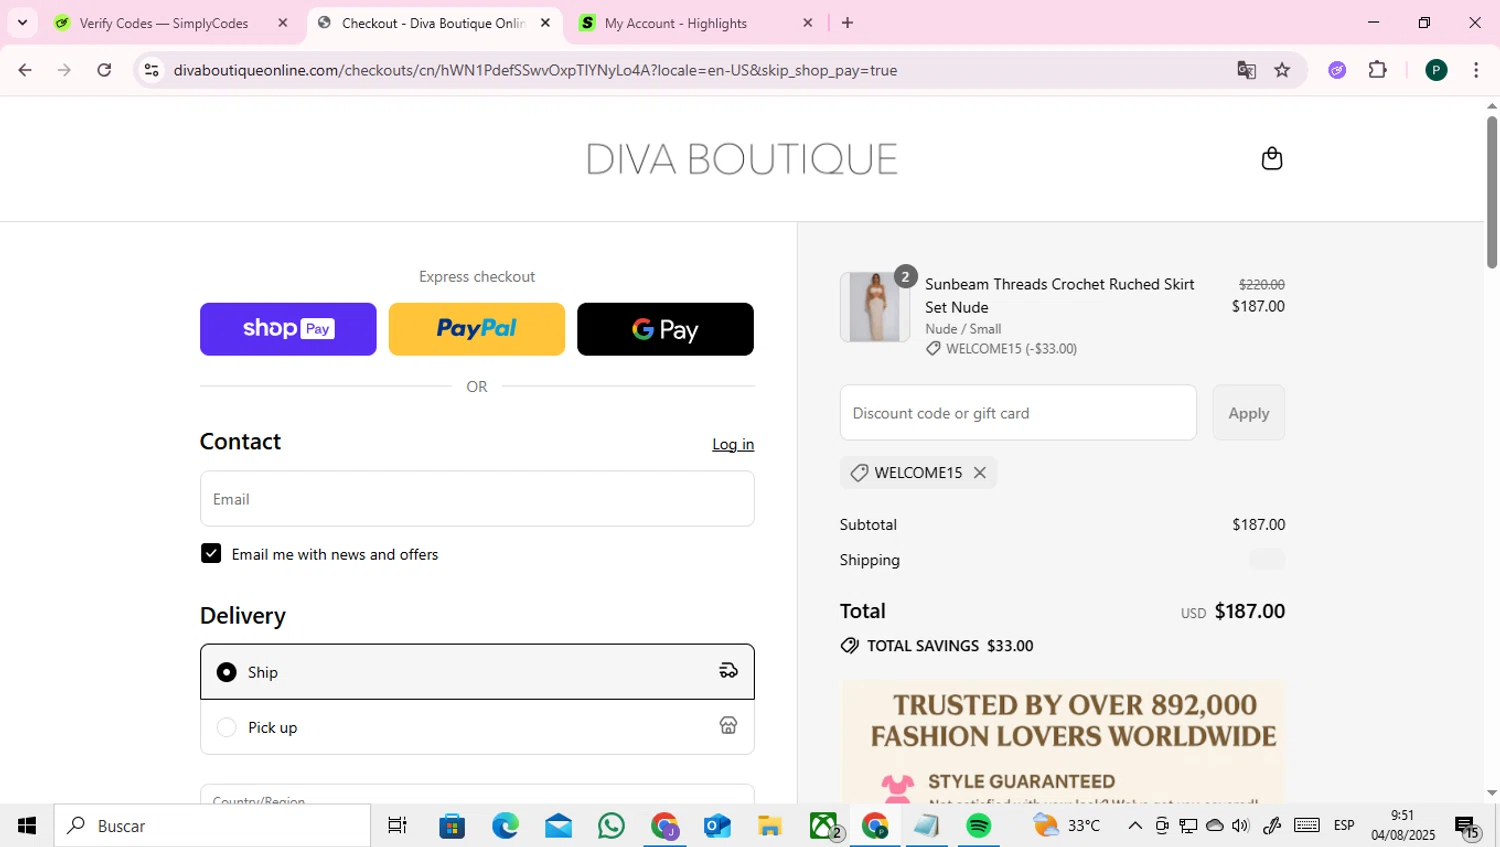Viewport: 1500px width, 847px height.
Task: Show hidden system tray icons
Action: click(x=1134, y=826)
